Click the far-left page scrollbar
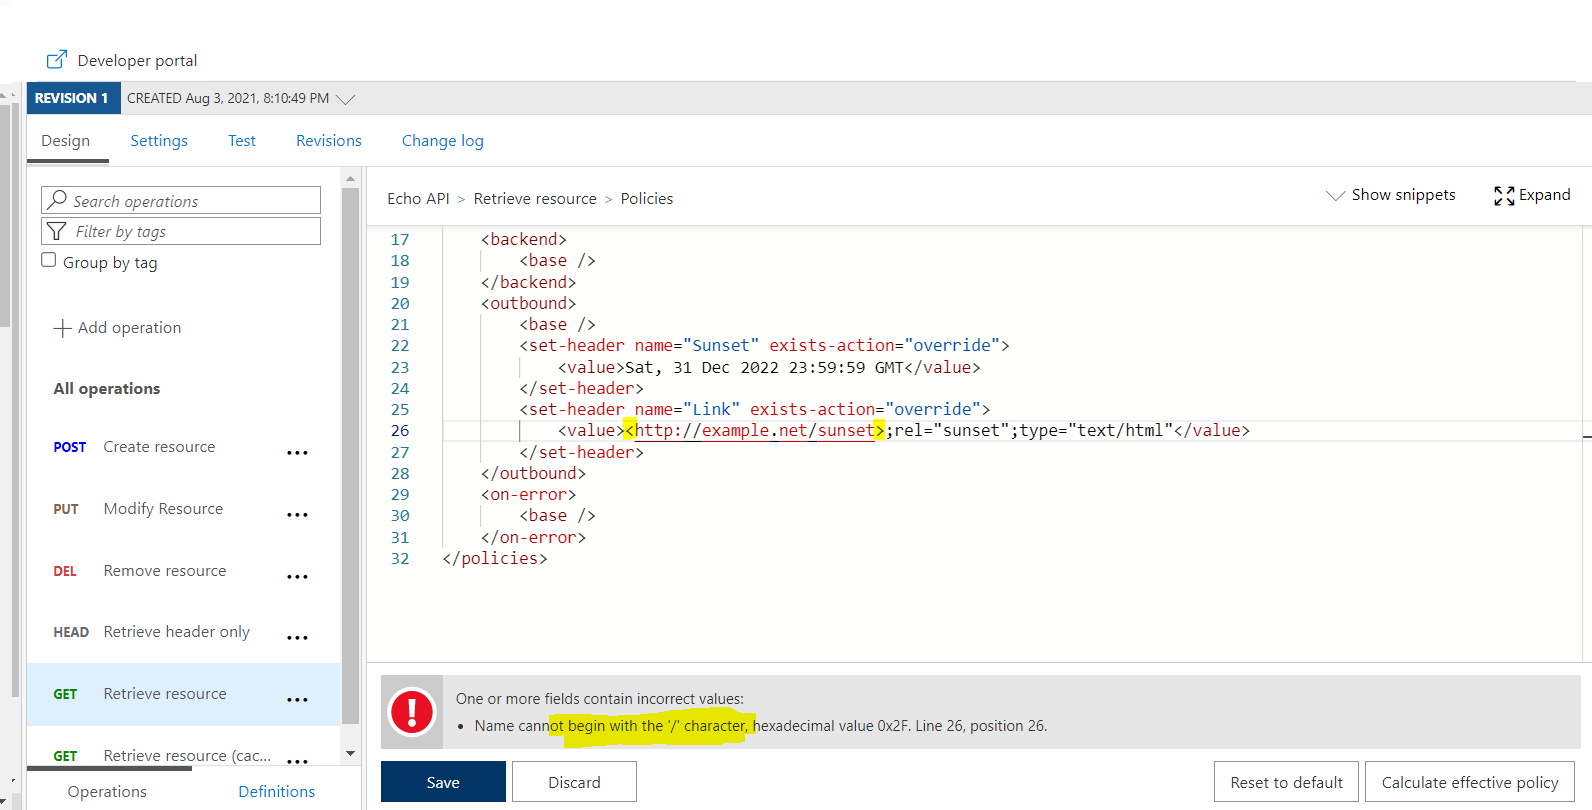 (5, 215)
